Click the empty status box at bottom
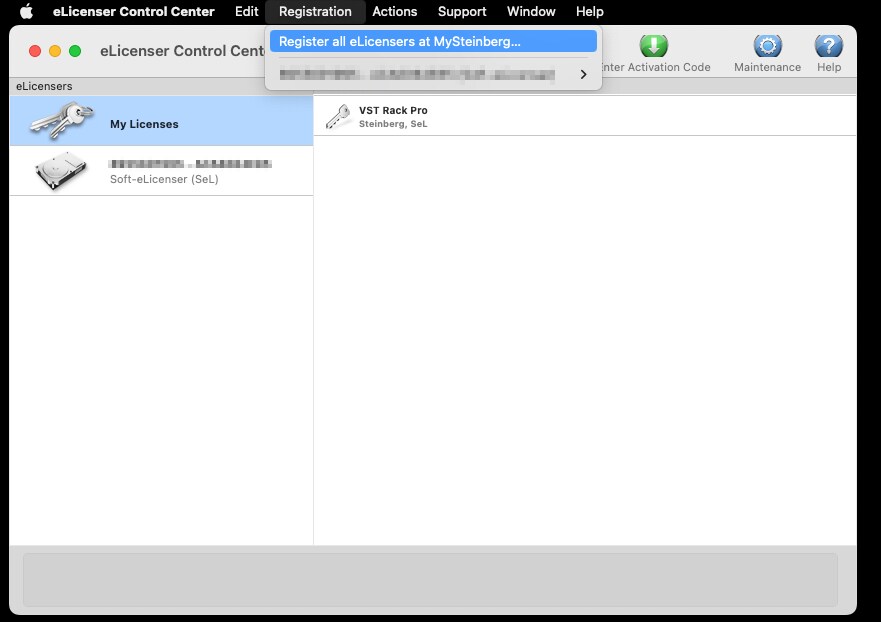This screenshot has width=881, height=622. tap(430, 579)
